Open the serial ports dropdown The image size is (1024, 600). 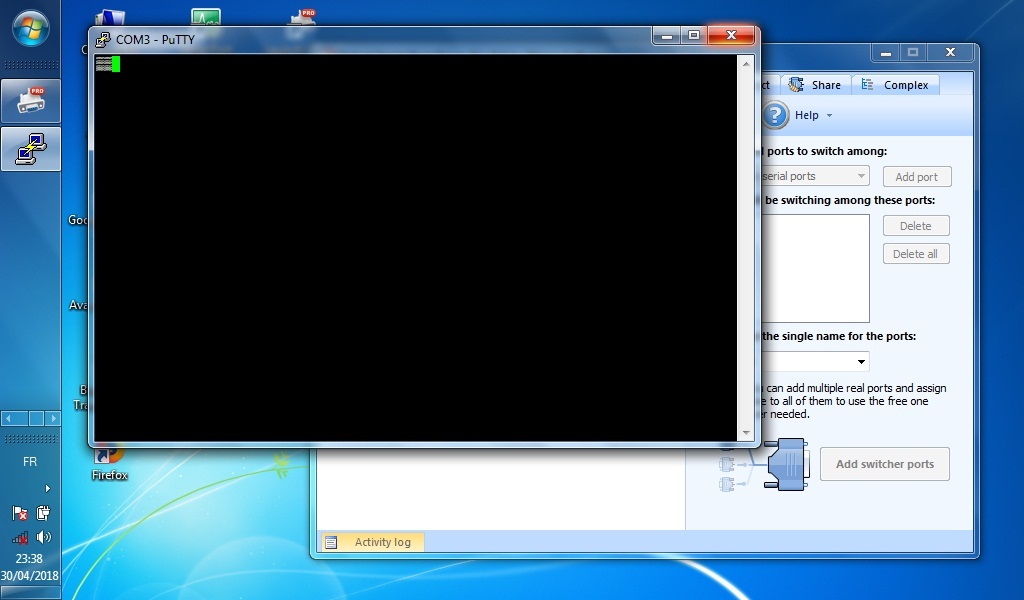815,176
